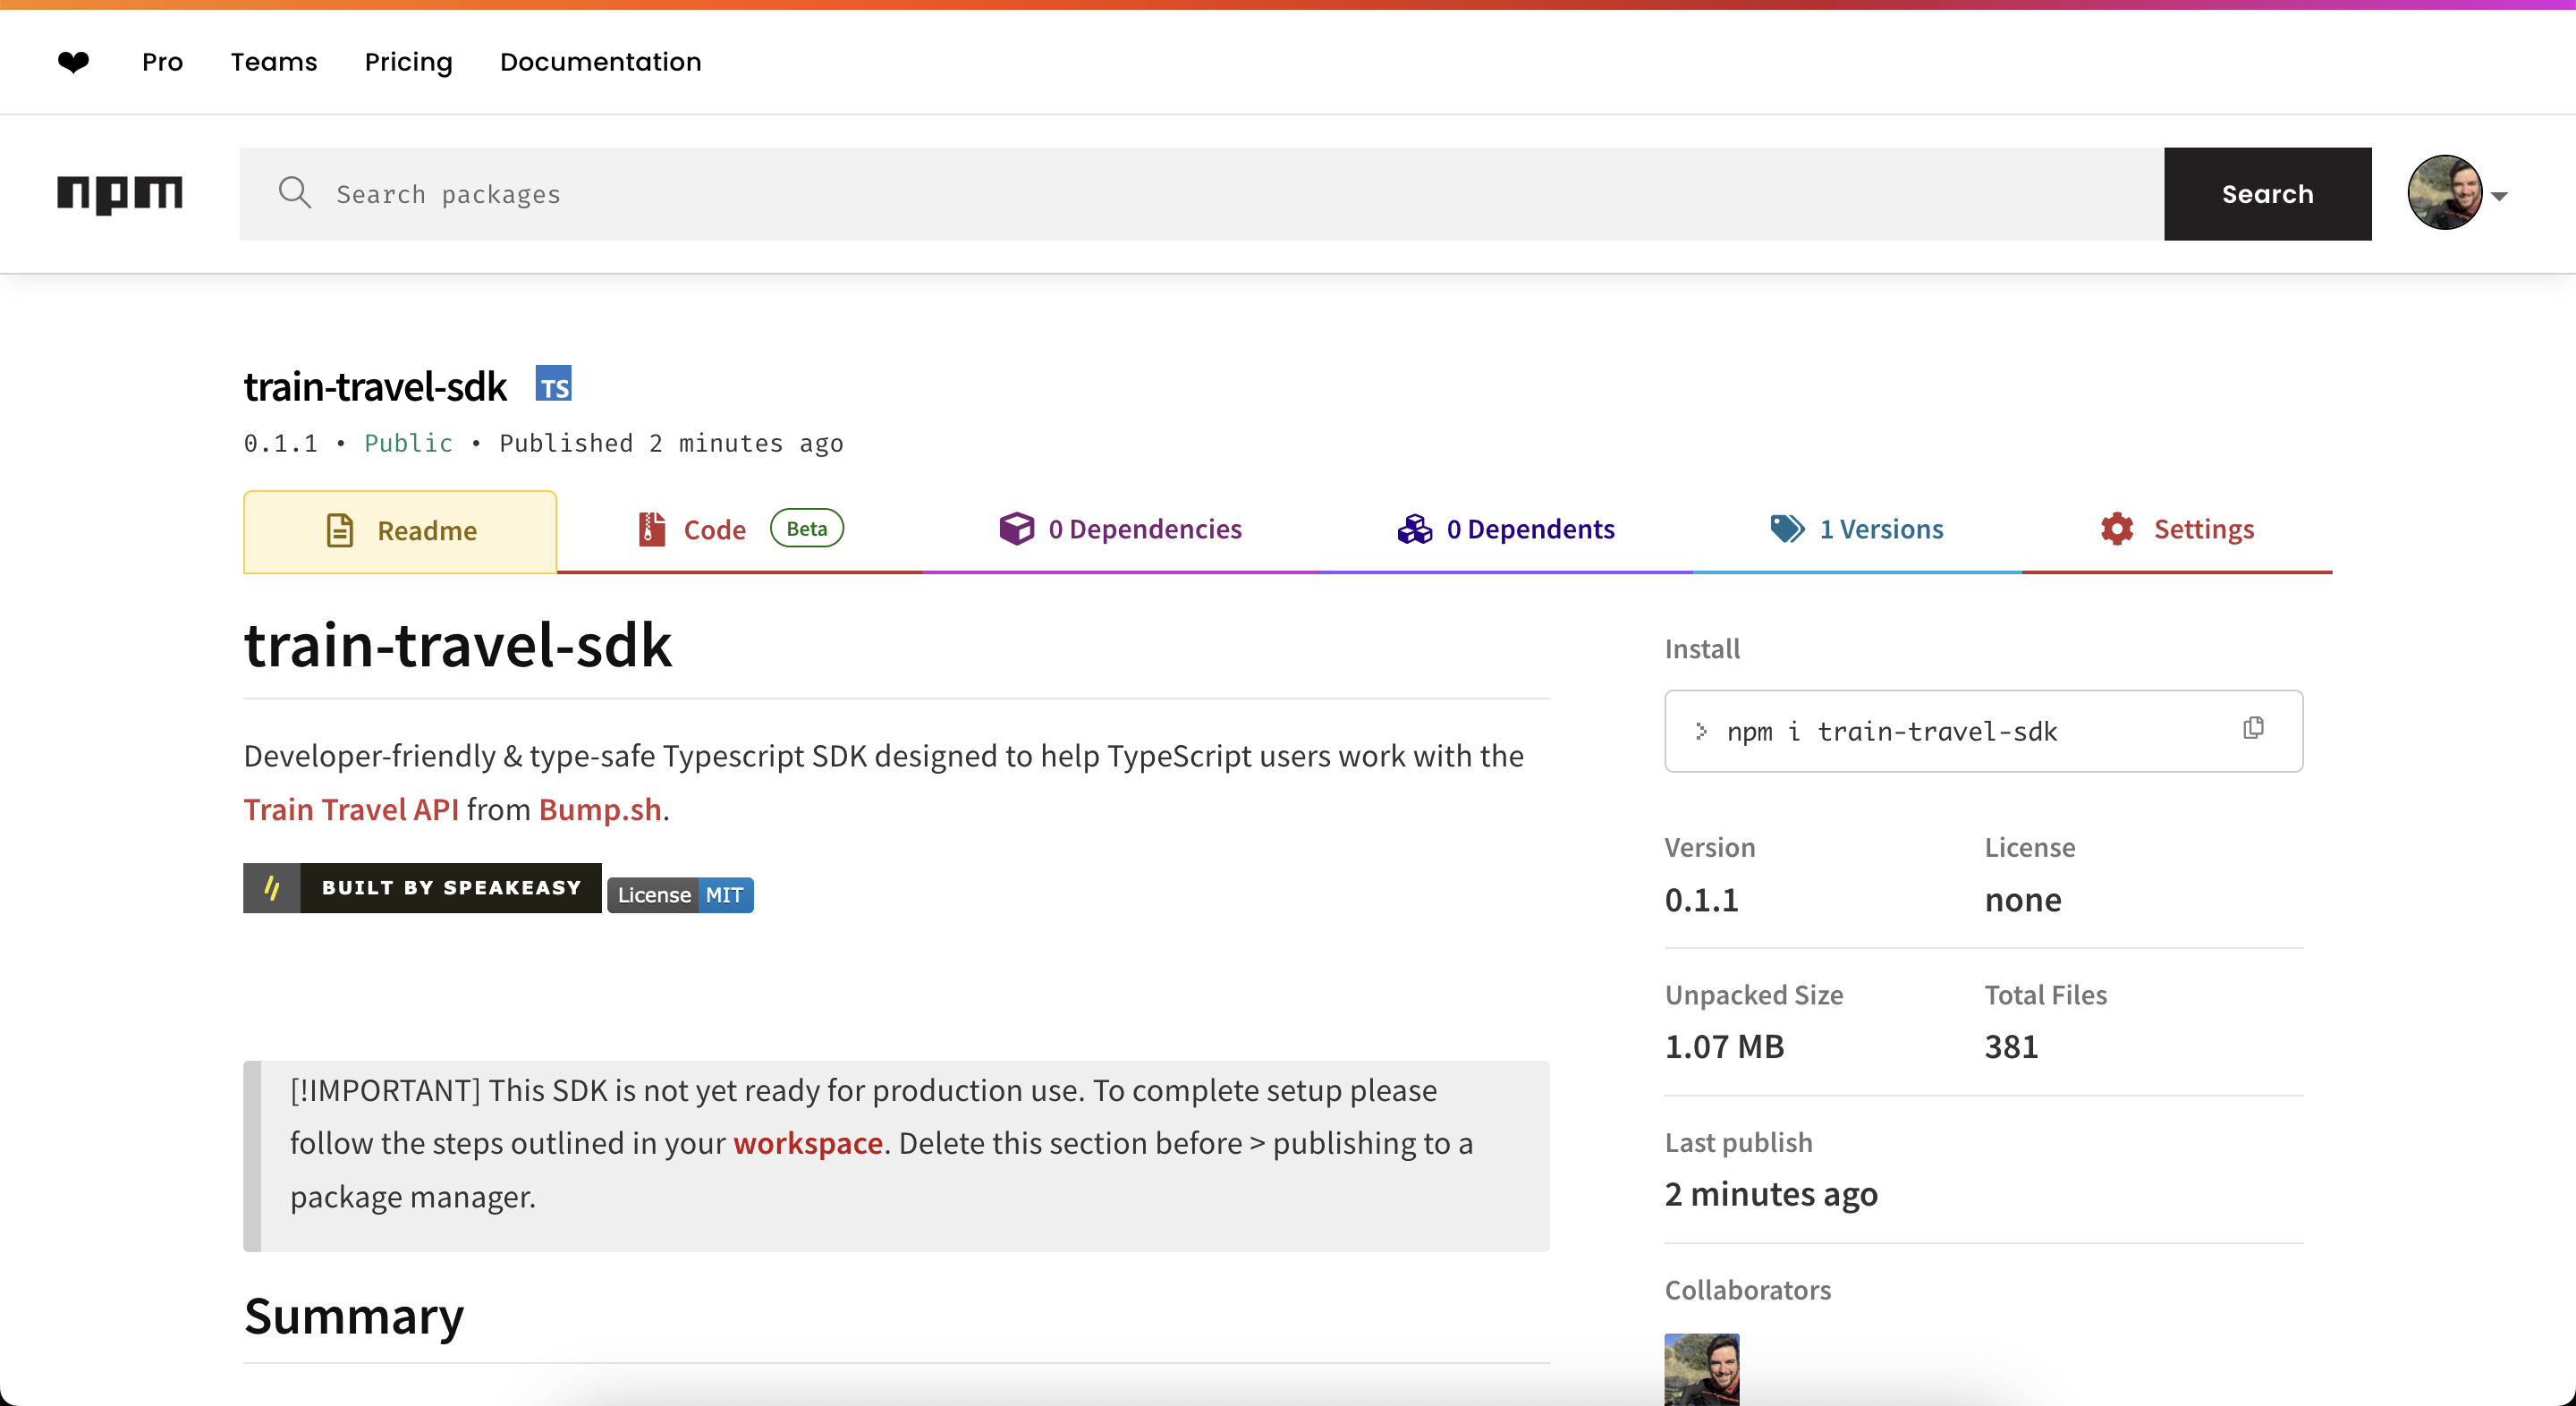Viewport: 2576px width, 1406px height.
Task: Open the Pricing menu item
Action: tap(408, 62)
